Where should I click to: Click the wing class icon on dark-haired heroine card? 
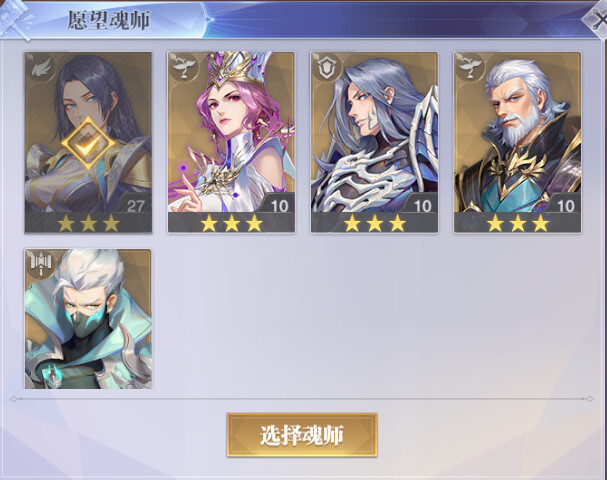point(41,67)
